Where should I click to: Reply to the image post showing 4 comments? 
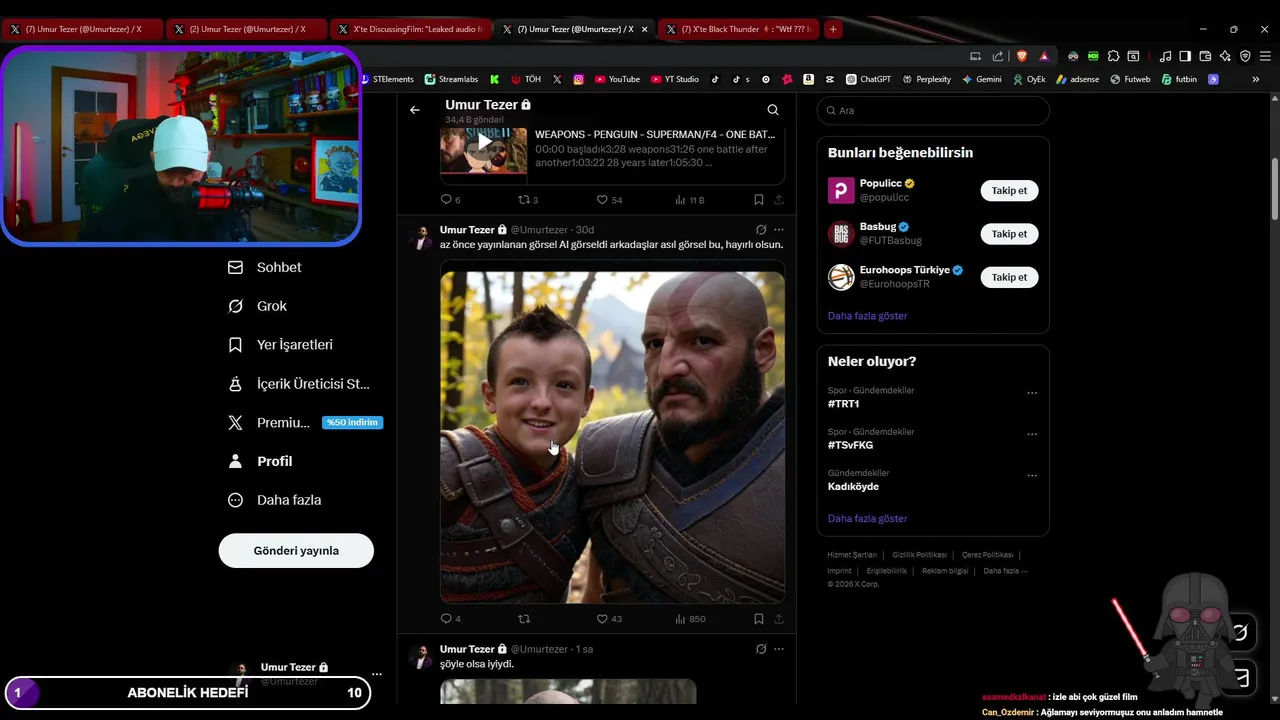point(450,619)
